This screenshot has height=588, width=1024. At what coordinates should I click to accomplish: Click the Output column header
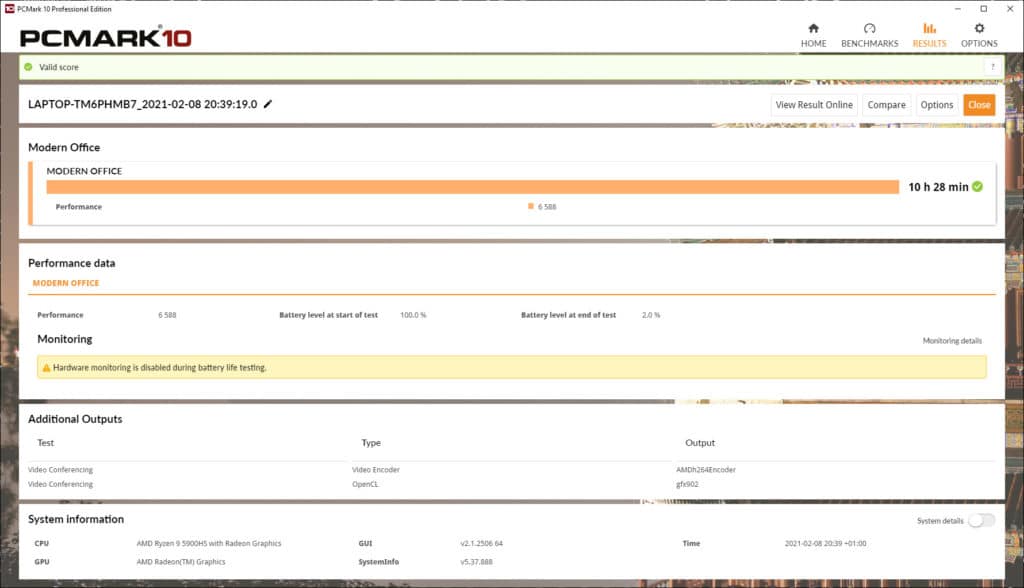[x=700, y=442]
